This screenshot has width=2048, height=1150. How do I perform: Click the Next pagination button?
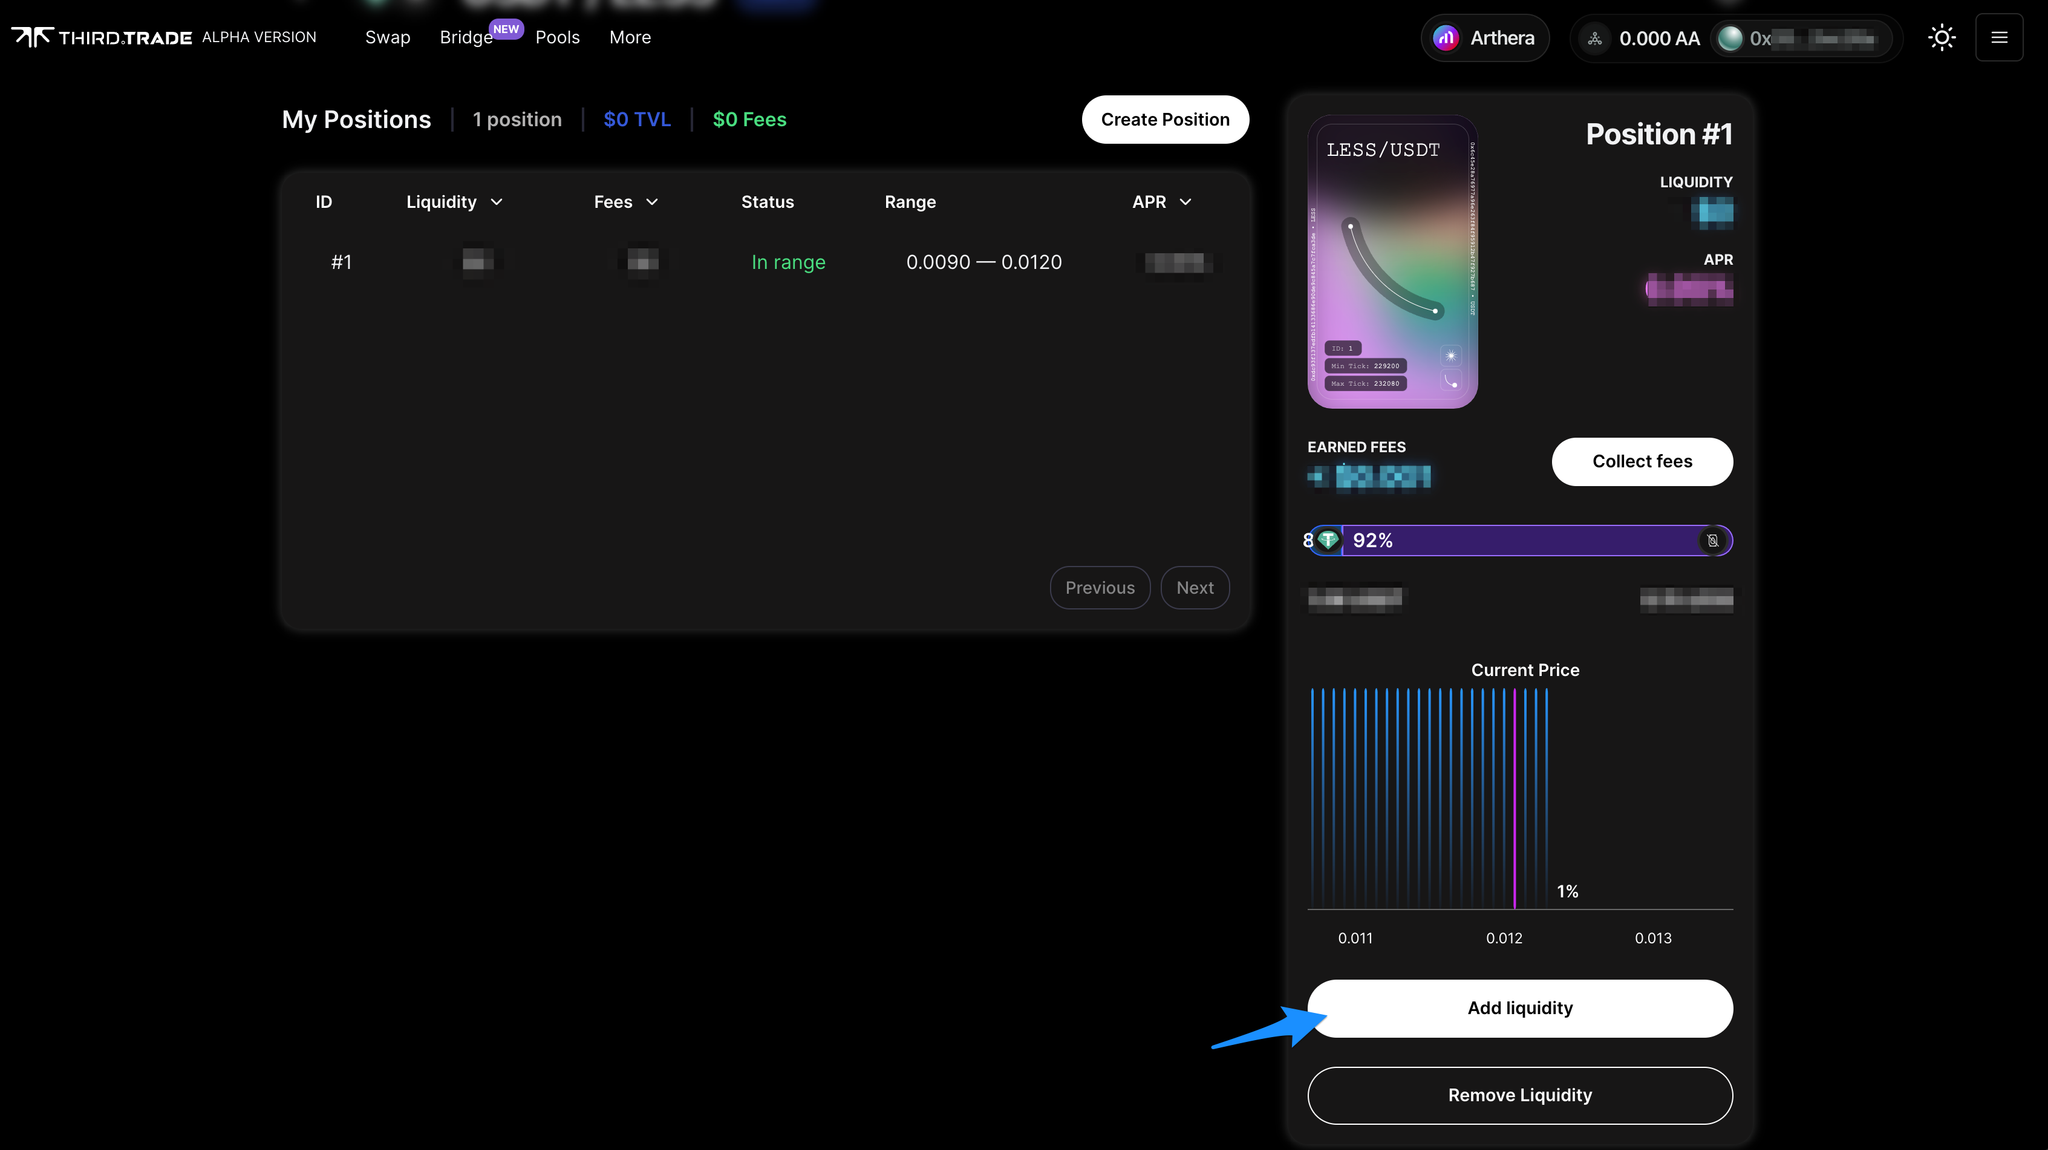tap(1193, 586)
